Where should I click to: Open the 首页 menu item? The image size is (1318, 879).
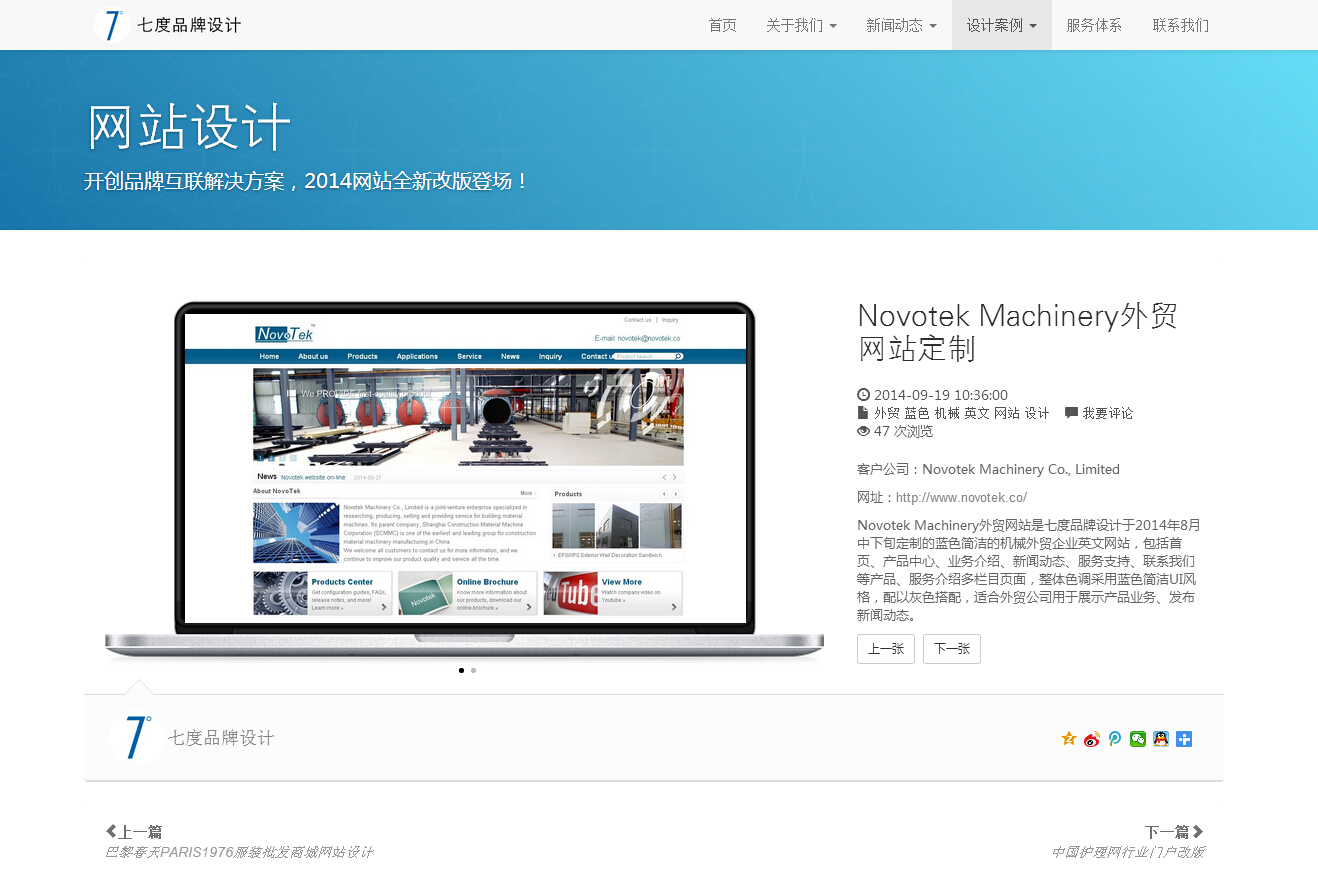point(722,25)
